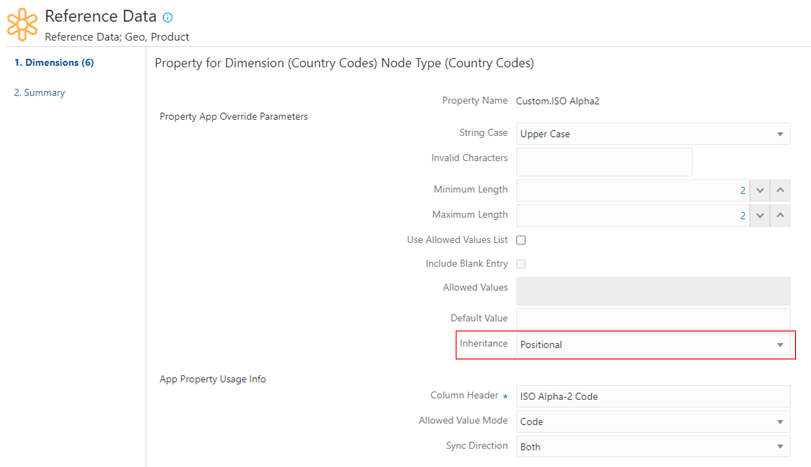Decrease Maximum Length using down arrow
Screen dimensions: 811x467
pos(759,215)
